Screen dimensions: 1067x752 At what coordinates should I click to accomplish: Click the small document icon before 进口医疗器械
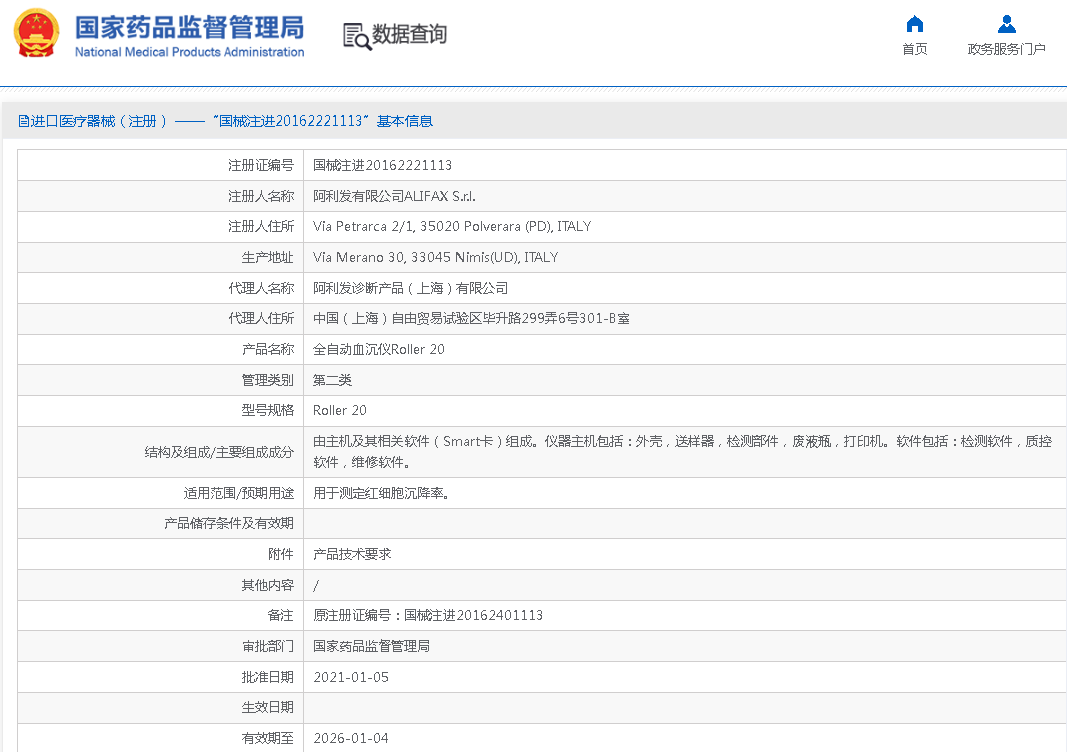23,121
